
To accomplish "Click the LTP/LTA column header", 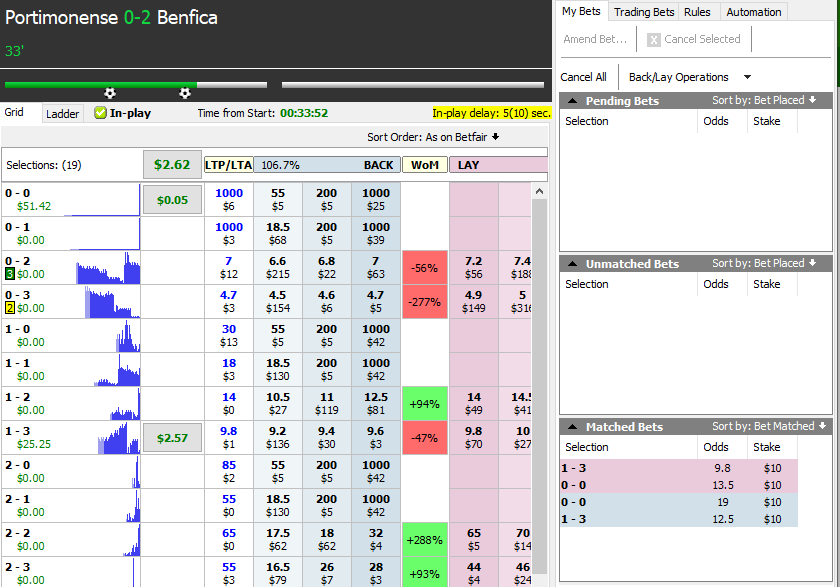I will pyautogui.click(x=229, y=165).
